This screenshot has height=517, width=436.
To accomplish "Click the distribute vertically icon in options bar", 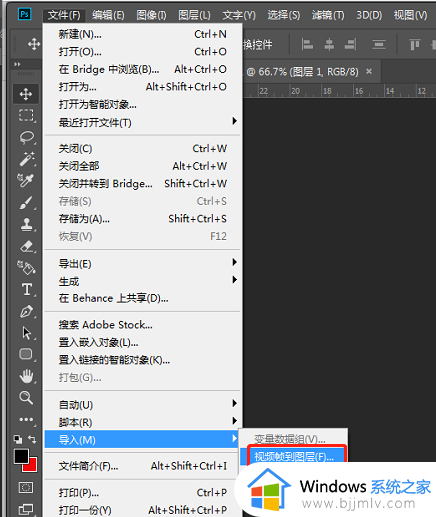I will [379, 44].
